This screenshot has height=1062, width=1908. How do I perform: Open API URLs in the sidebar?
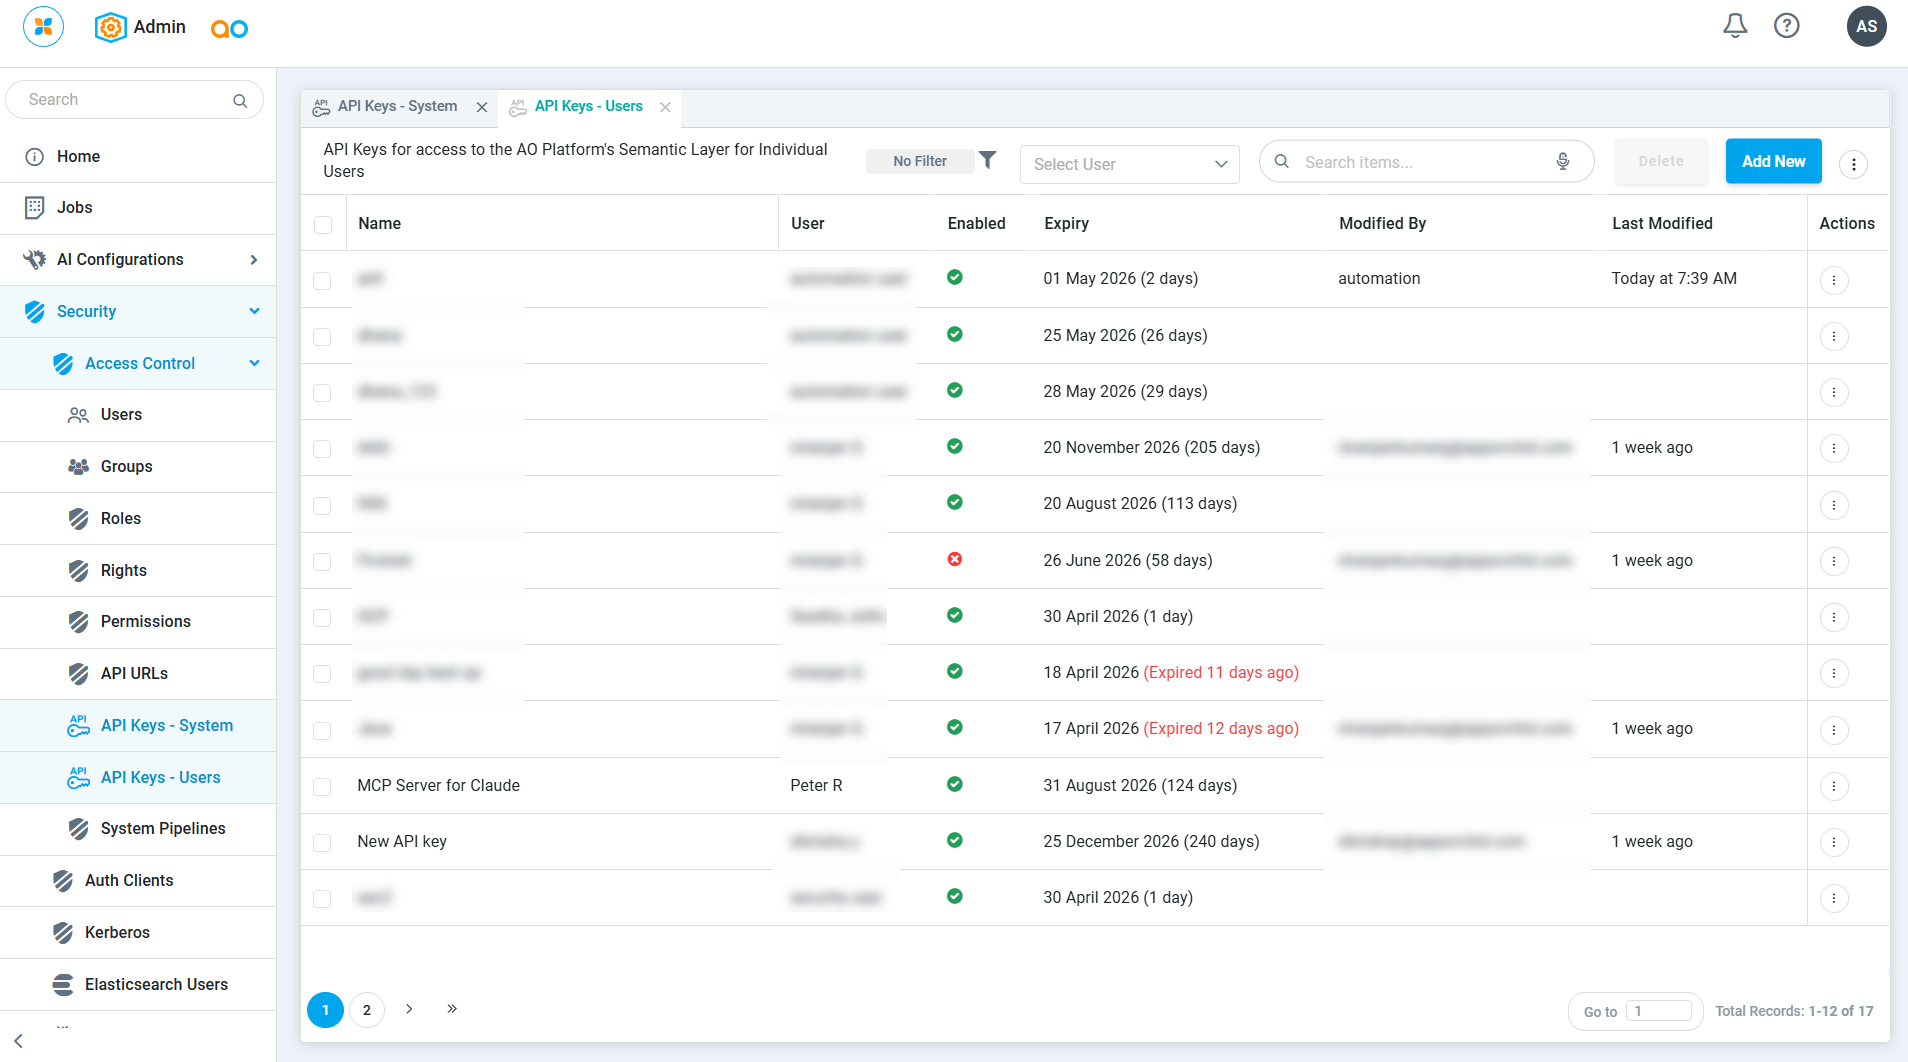click(138, 674)
